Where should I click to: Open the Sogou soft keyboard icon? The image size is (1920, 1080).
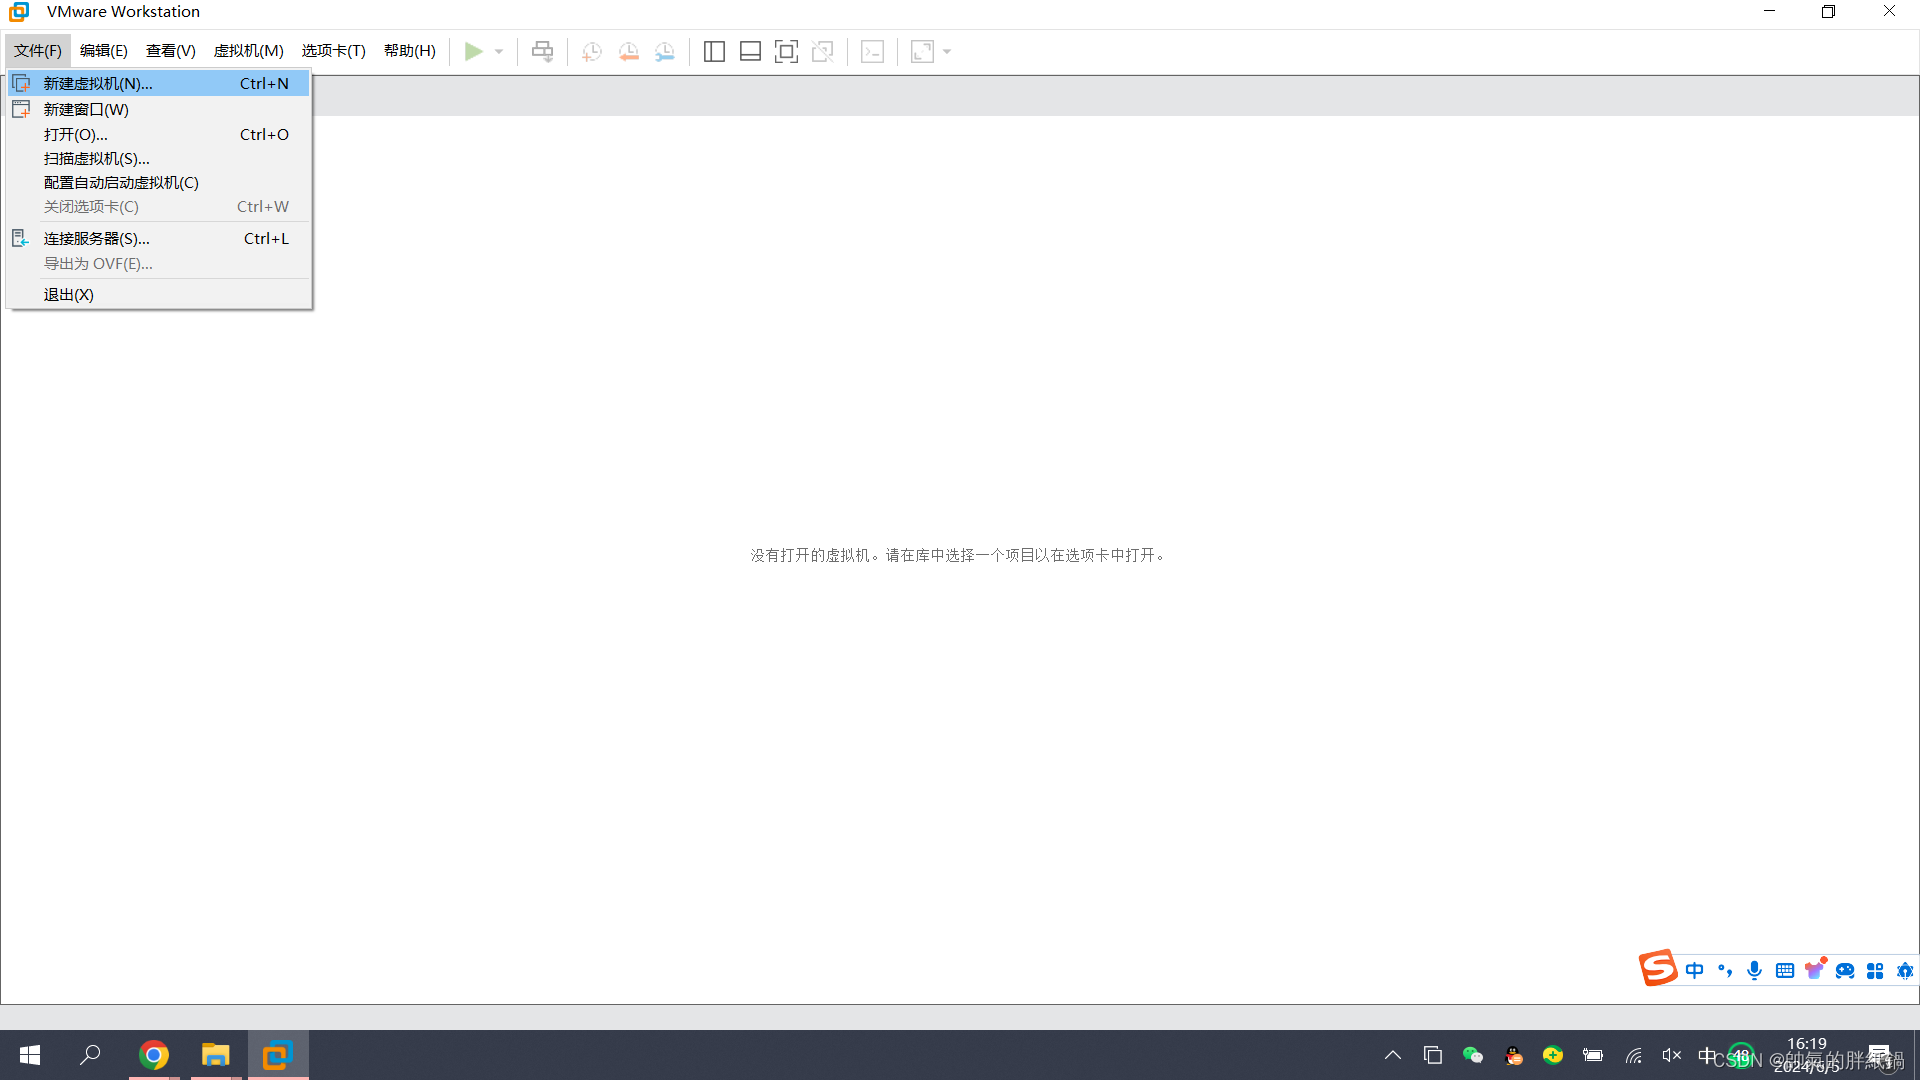tap(1785, 970)
